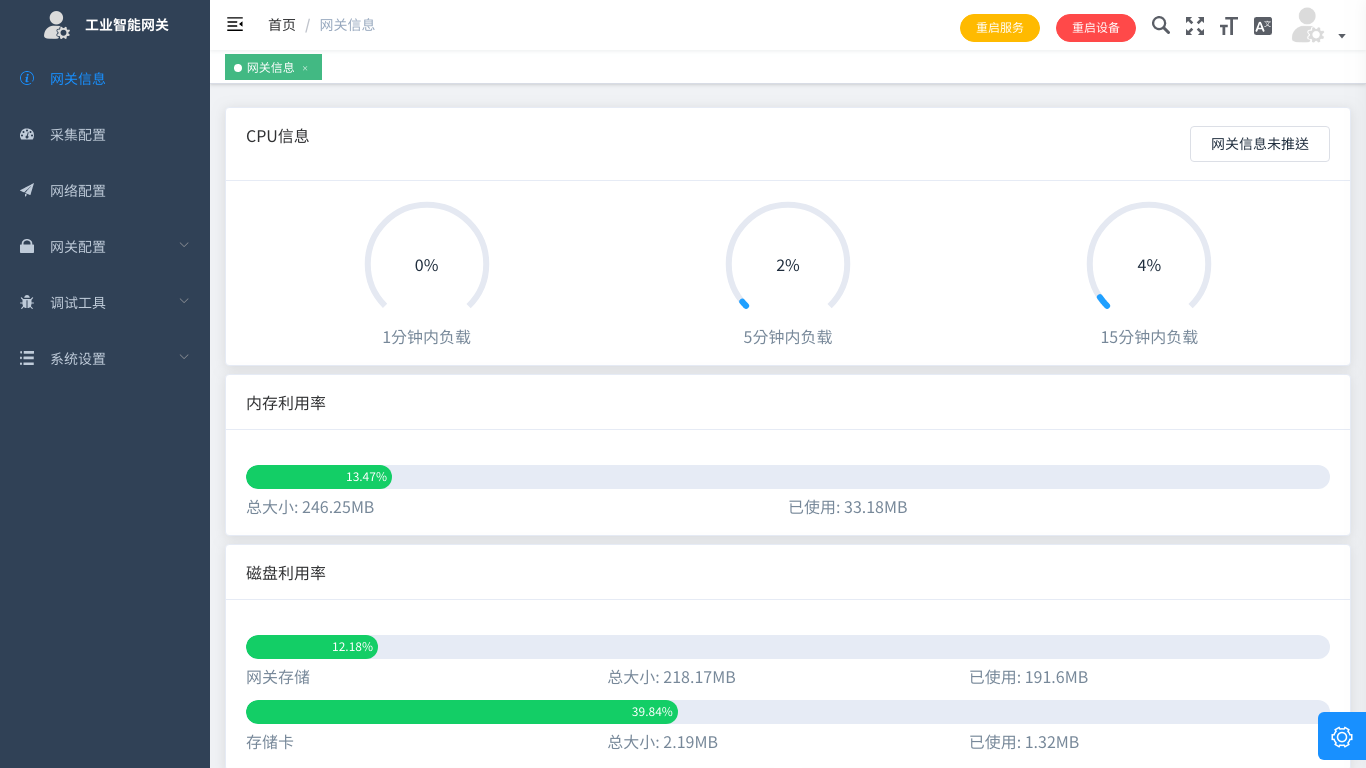Click the 5分钟内负载 label
The height and width of the screenshot is (768, 1366).
[x=788, y=337]
